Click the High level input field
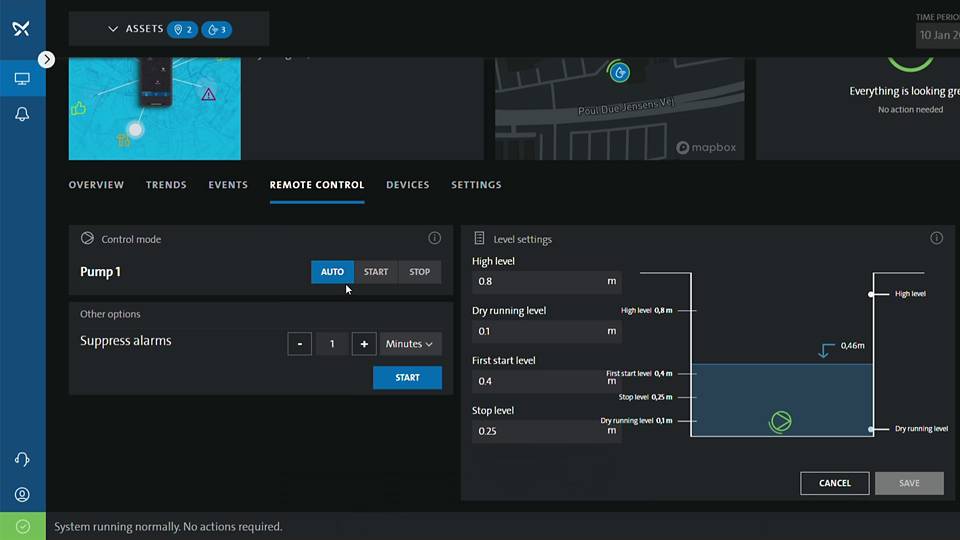This screenshot has height=540, width=960. pyautogui.click(x=538, y=282)
